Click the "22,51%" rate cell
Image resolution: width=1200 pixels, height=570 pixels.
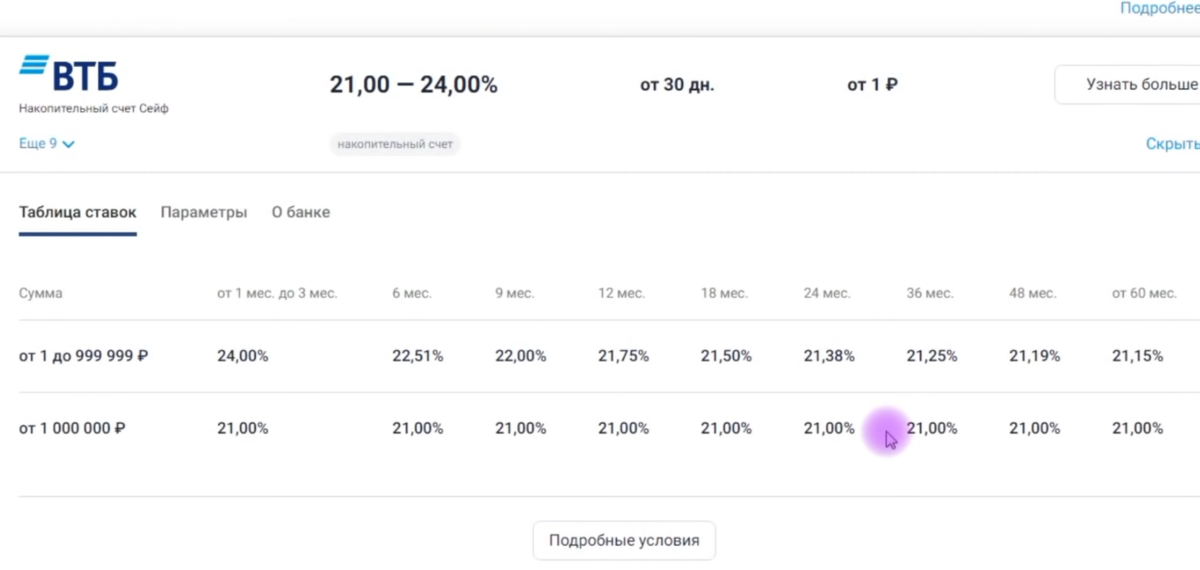(x=418, y=356)
